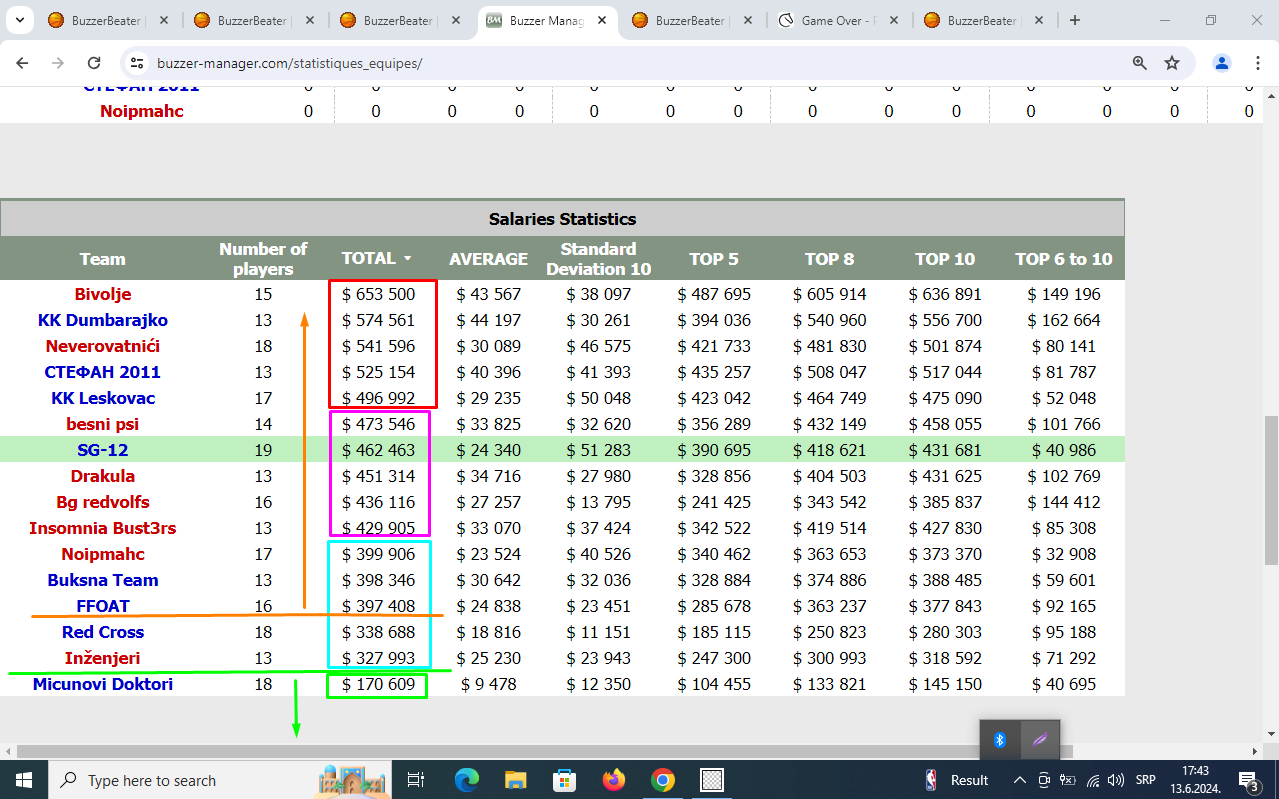The image size is (1279, 799).
Task: Click the Salaries Statistics table title
Action: tap(562, 219)
